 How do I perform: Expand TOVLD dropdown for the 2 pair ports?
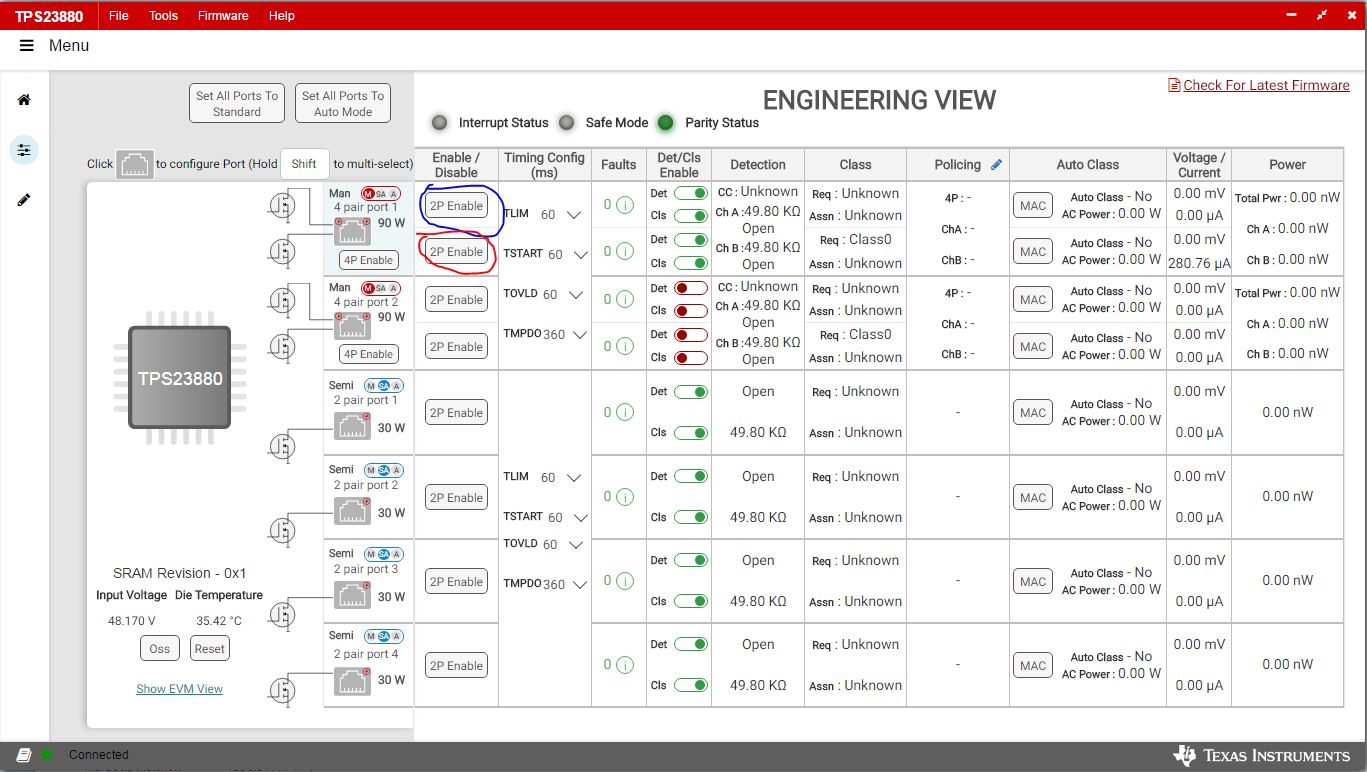click(576, 545)
